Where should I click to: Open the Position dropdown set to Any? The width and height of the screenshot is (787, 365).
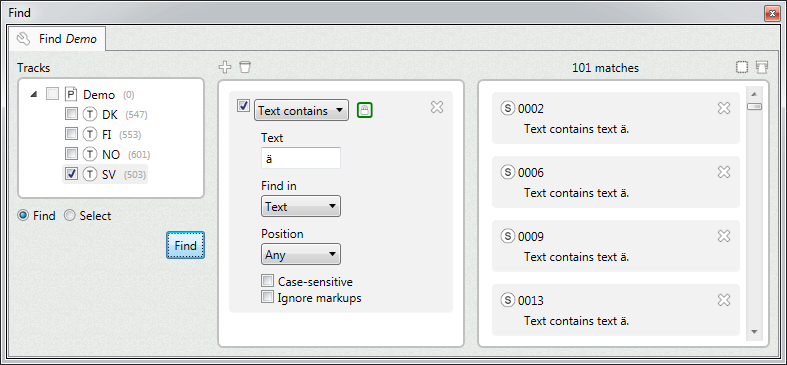tap(301, 255)
